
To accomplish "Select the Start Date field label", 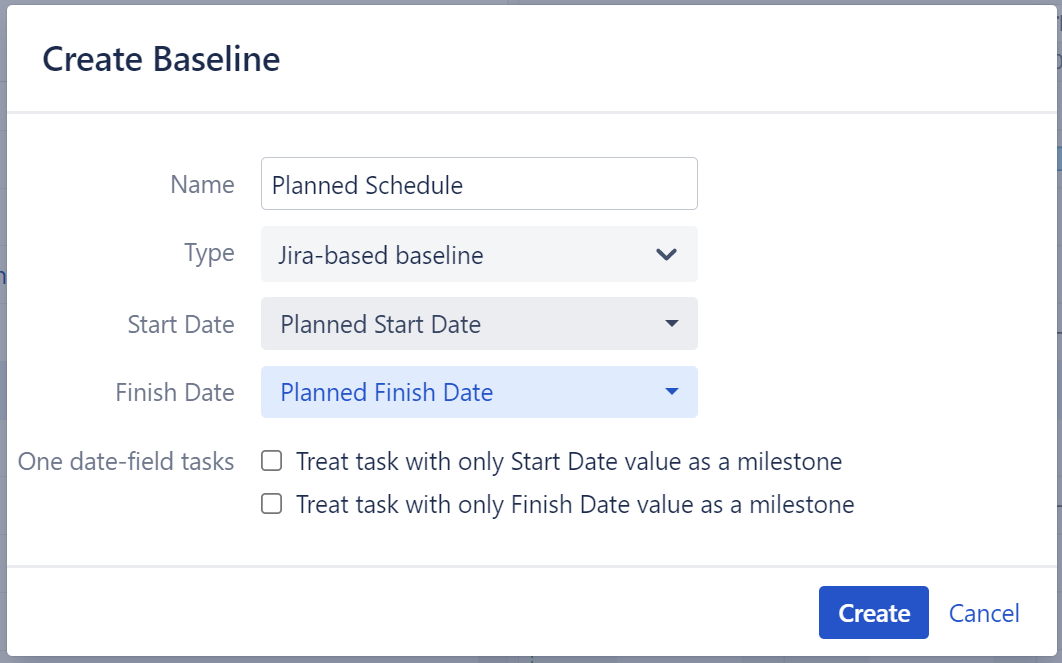I will [181, 324].
